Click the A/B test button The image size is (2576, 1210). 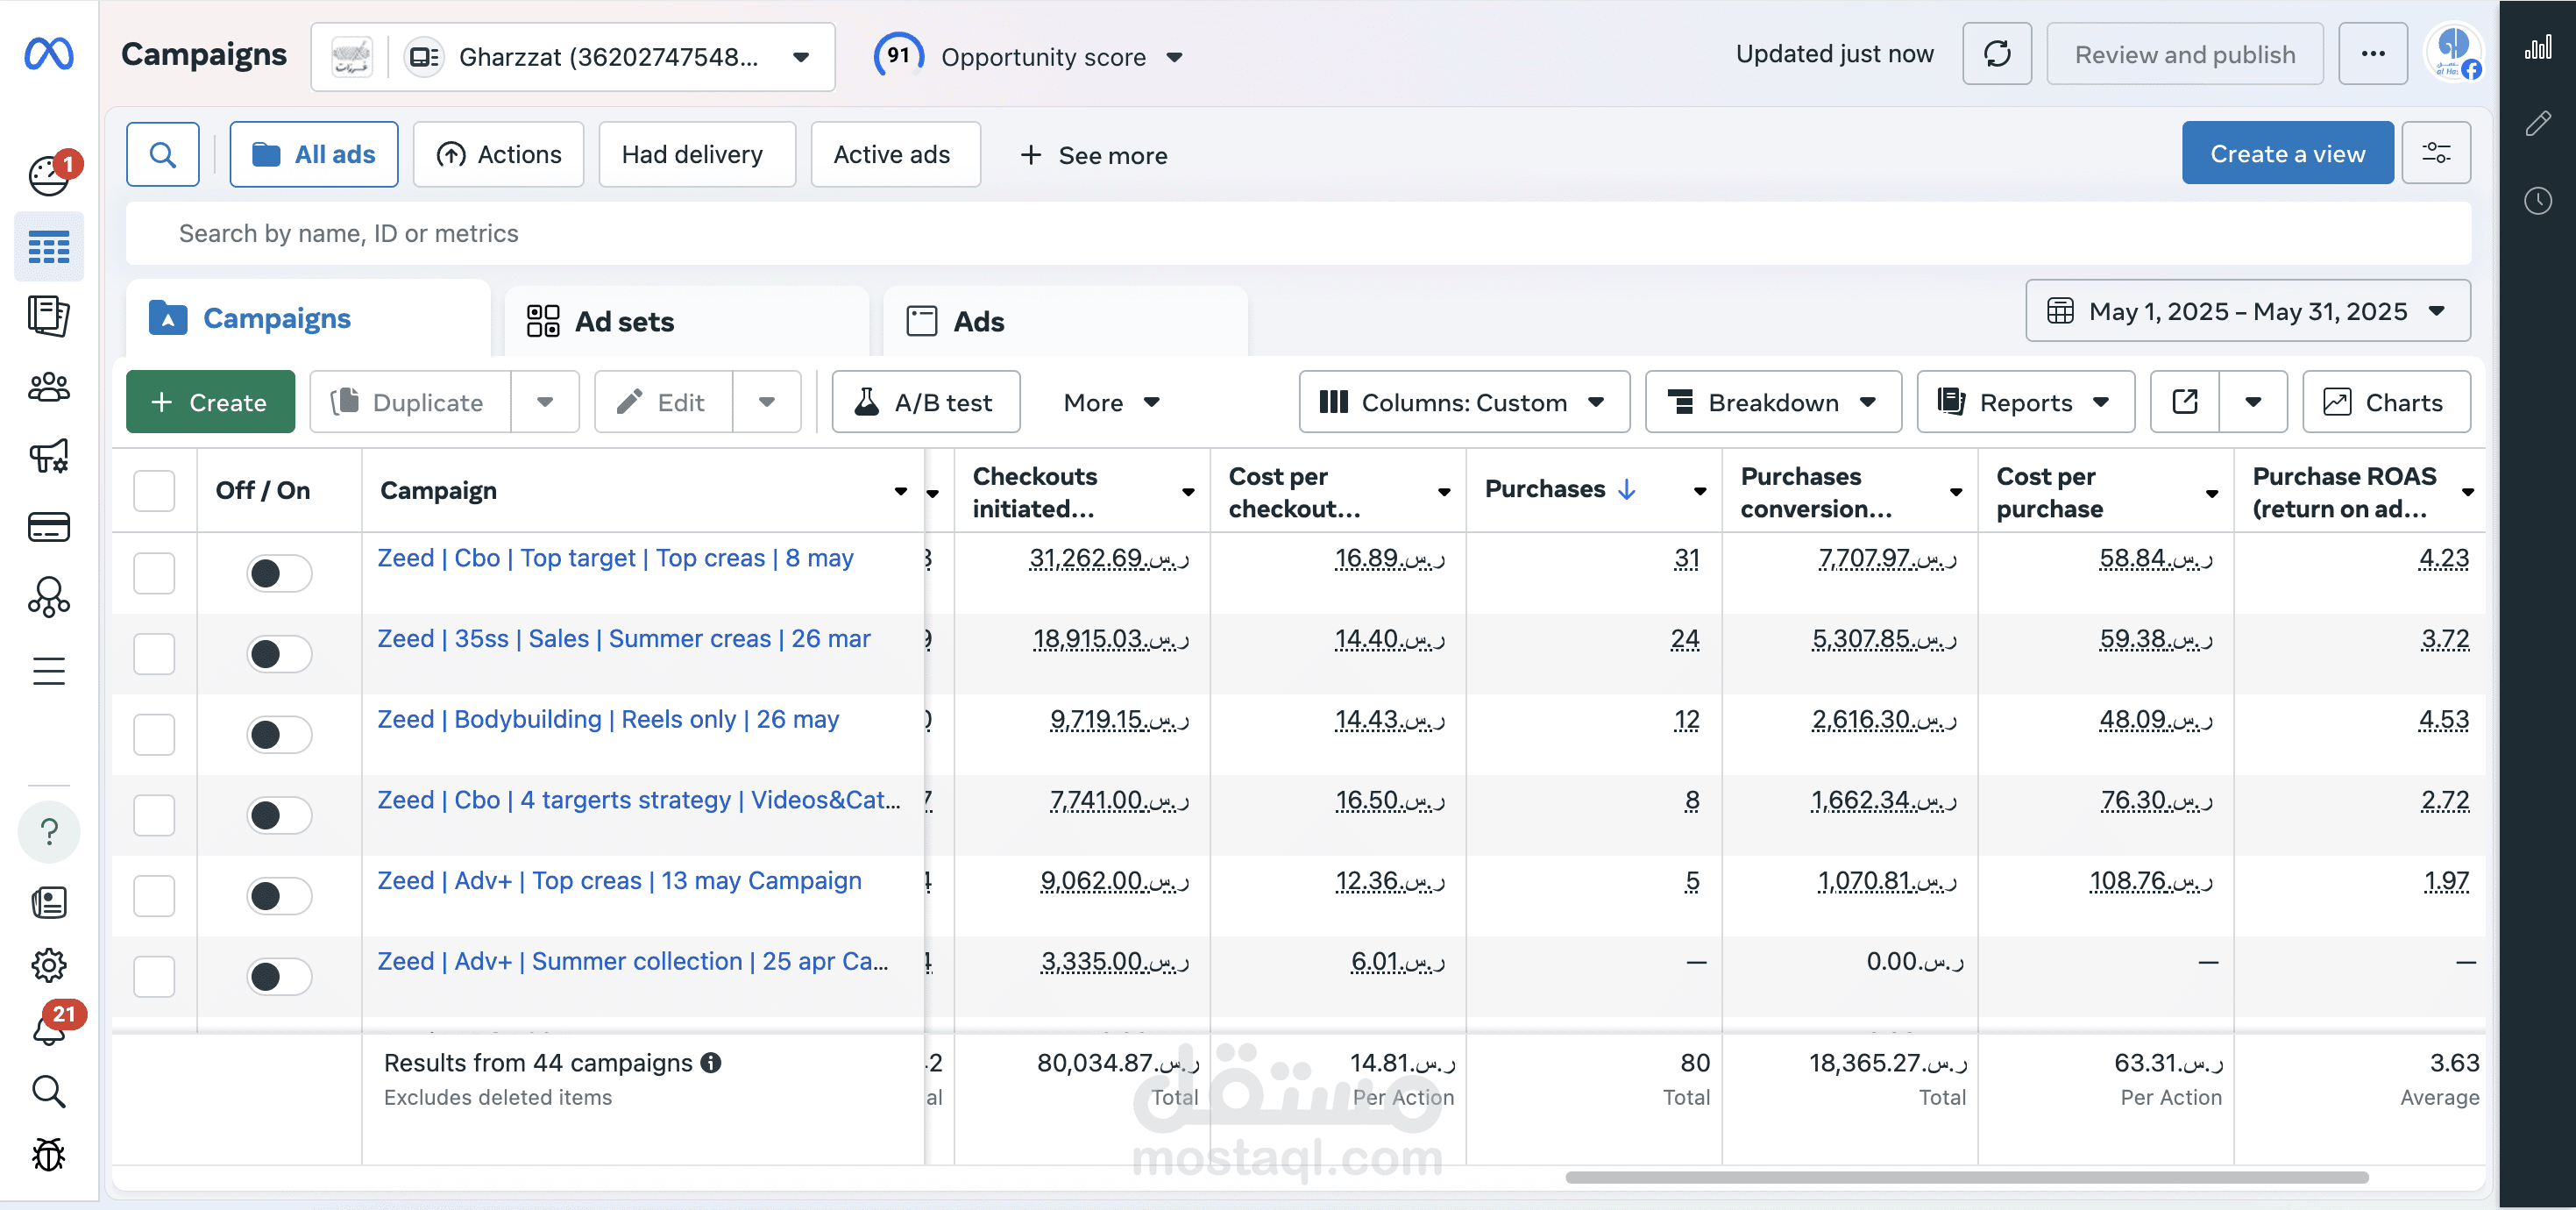[925, 402]
